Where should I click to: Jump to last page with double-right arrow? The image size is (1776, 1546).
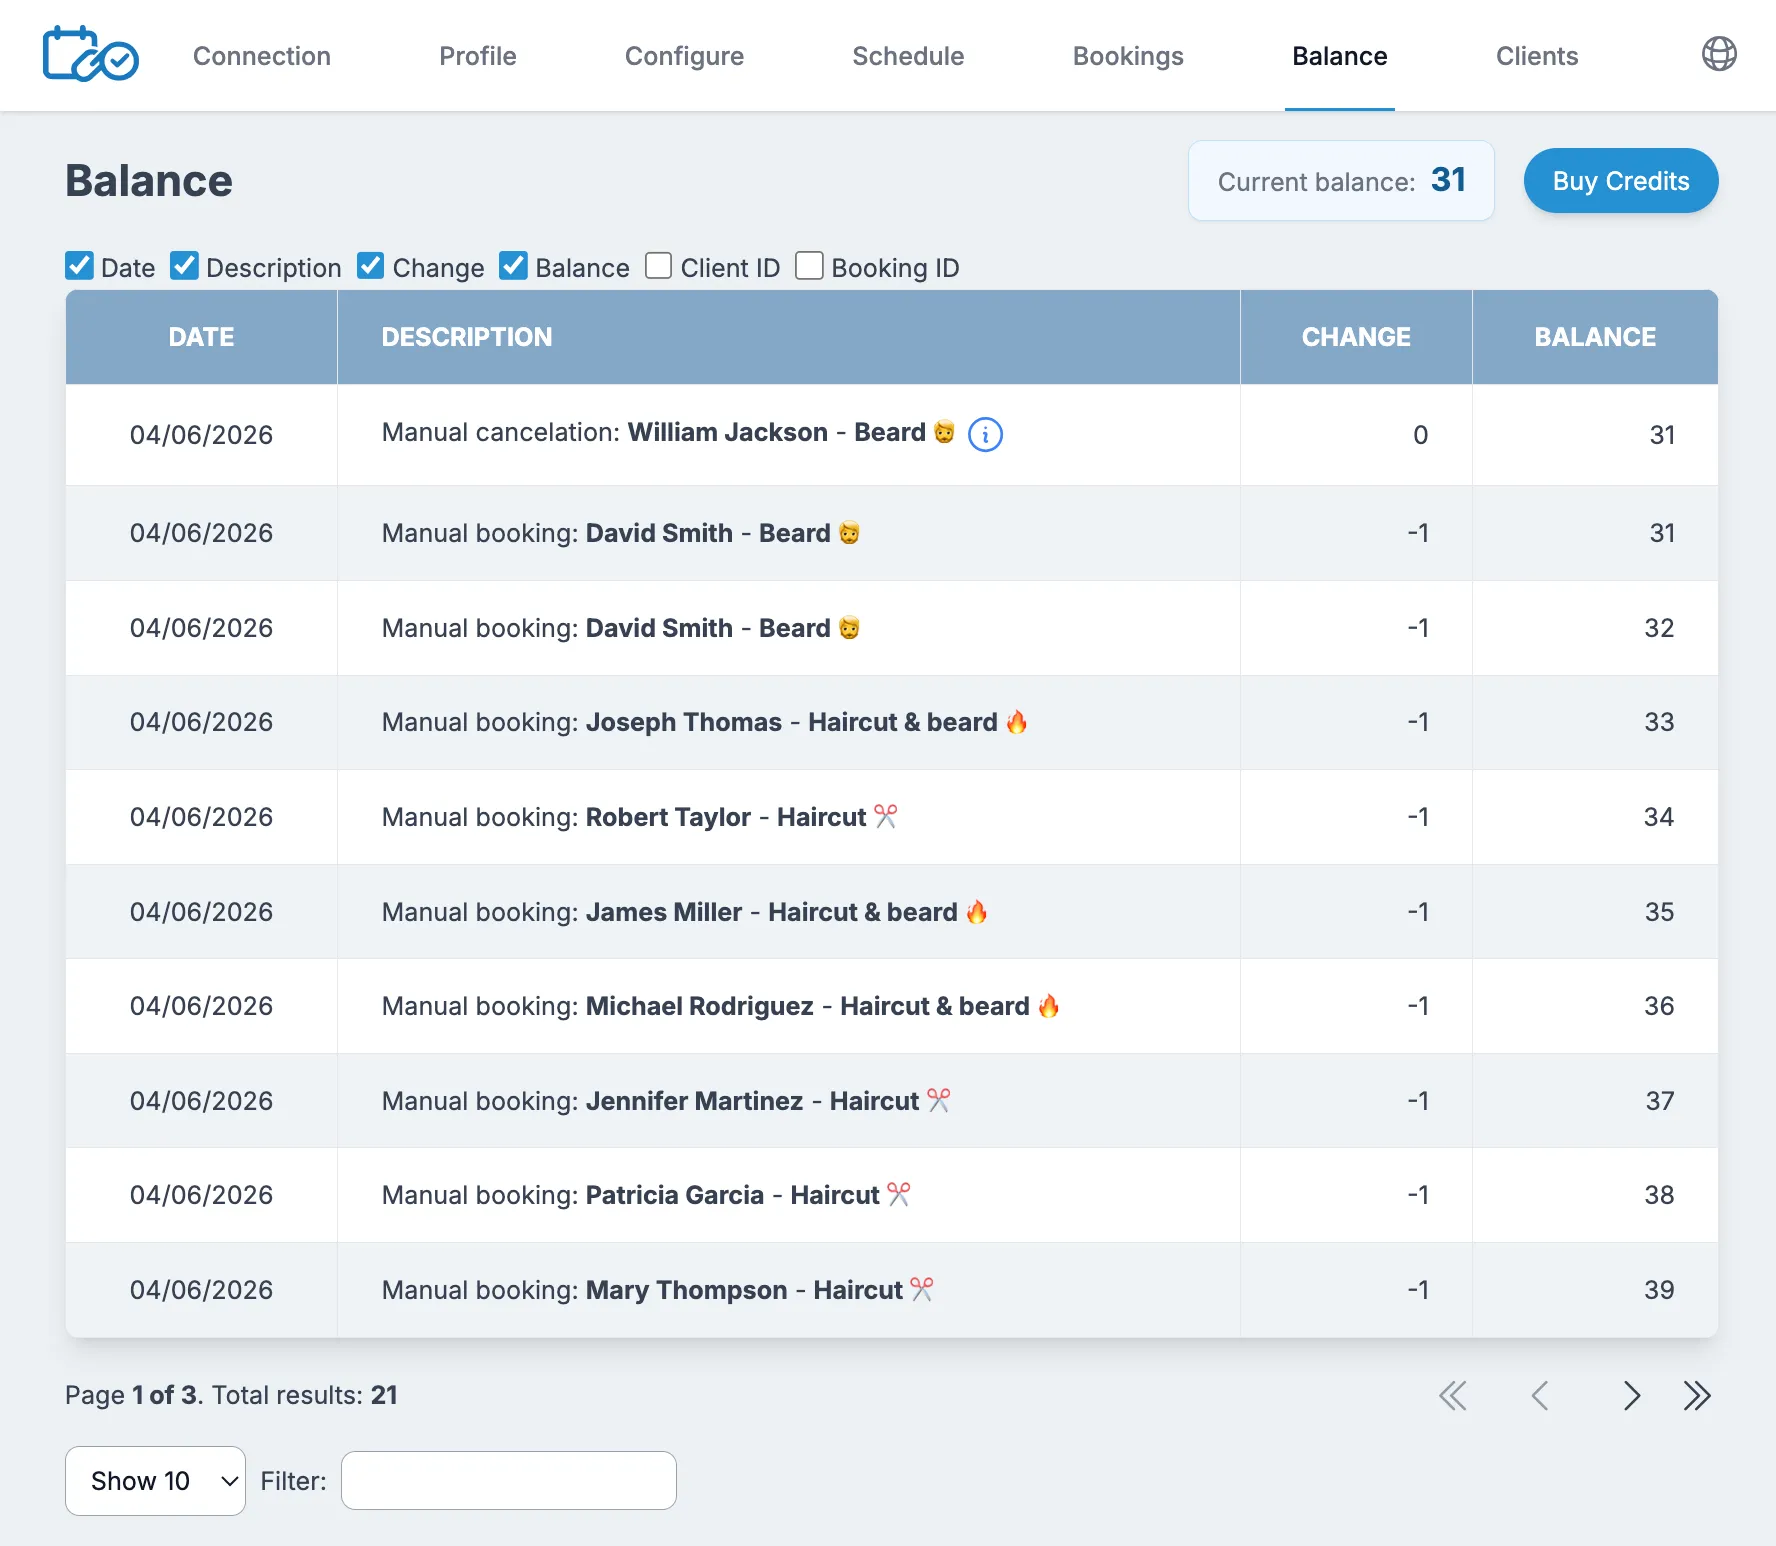1697,1395
